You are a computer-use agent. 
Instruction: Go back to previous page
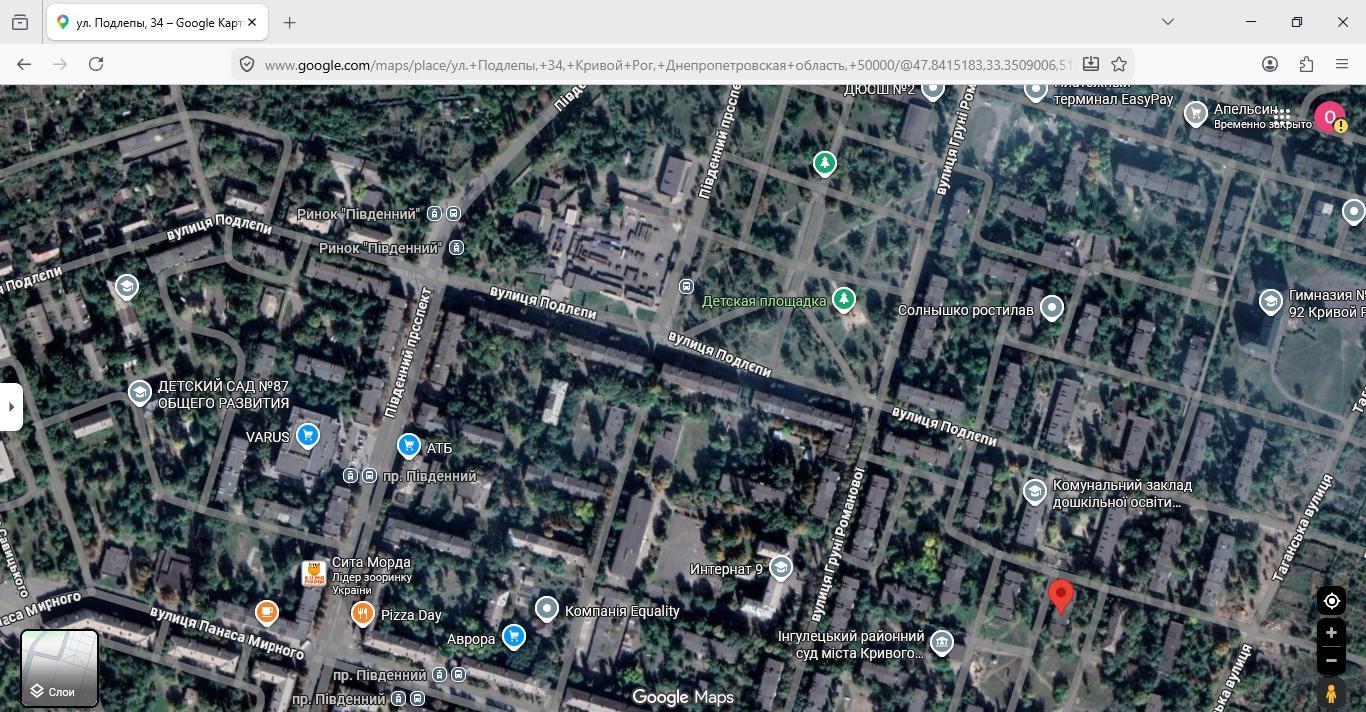(24, 64)
